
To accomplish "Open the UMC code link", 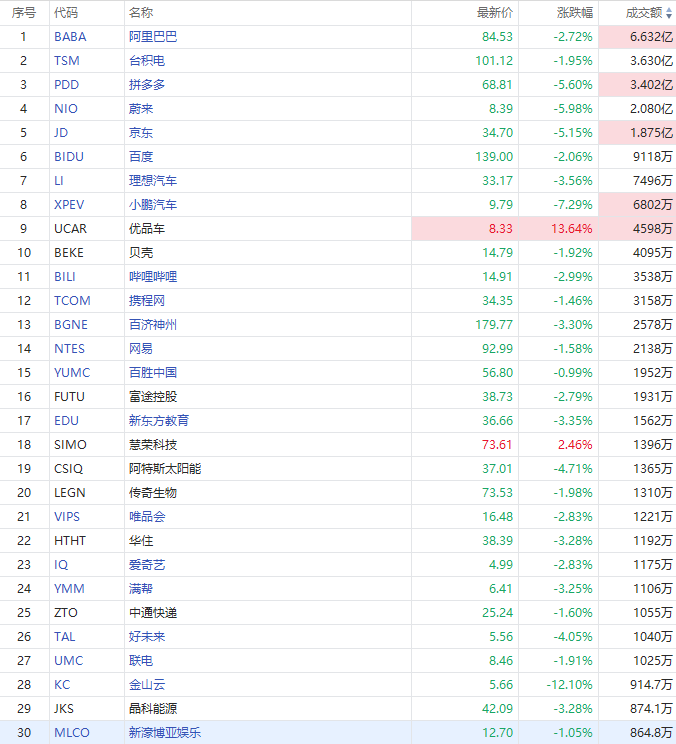I will [x=69, y=661].
